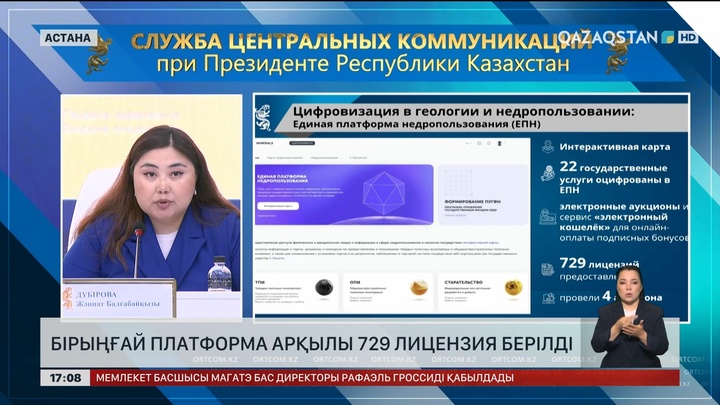This screenshot has height=405, width=720.
Task: Click the 'Интерактивная карта' text
Action: 614,147
